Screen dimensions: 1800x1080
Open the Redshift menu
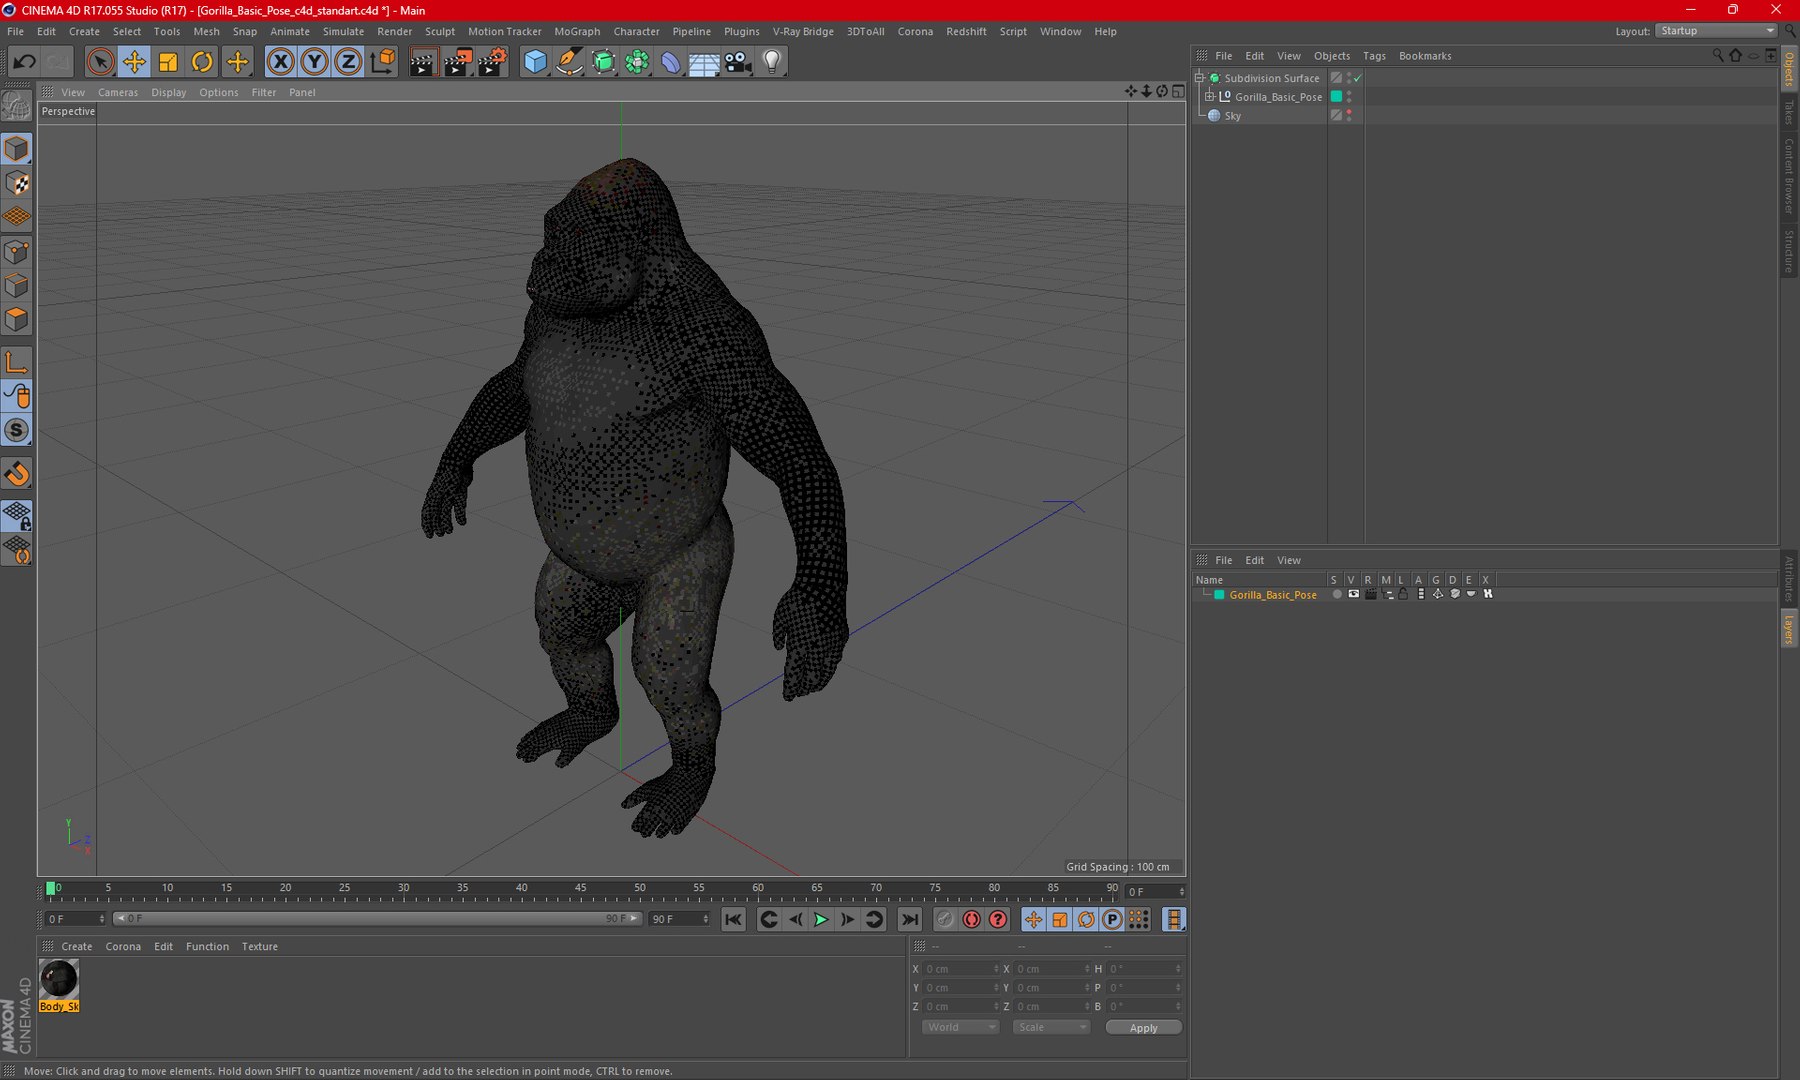point(966,31)
